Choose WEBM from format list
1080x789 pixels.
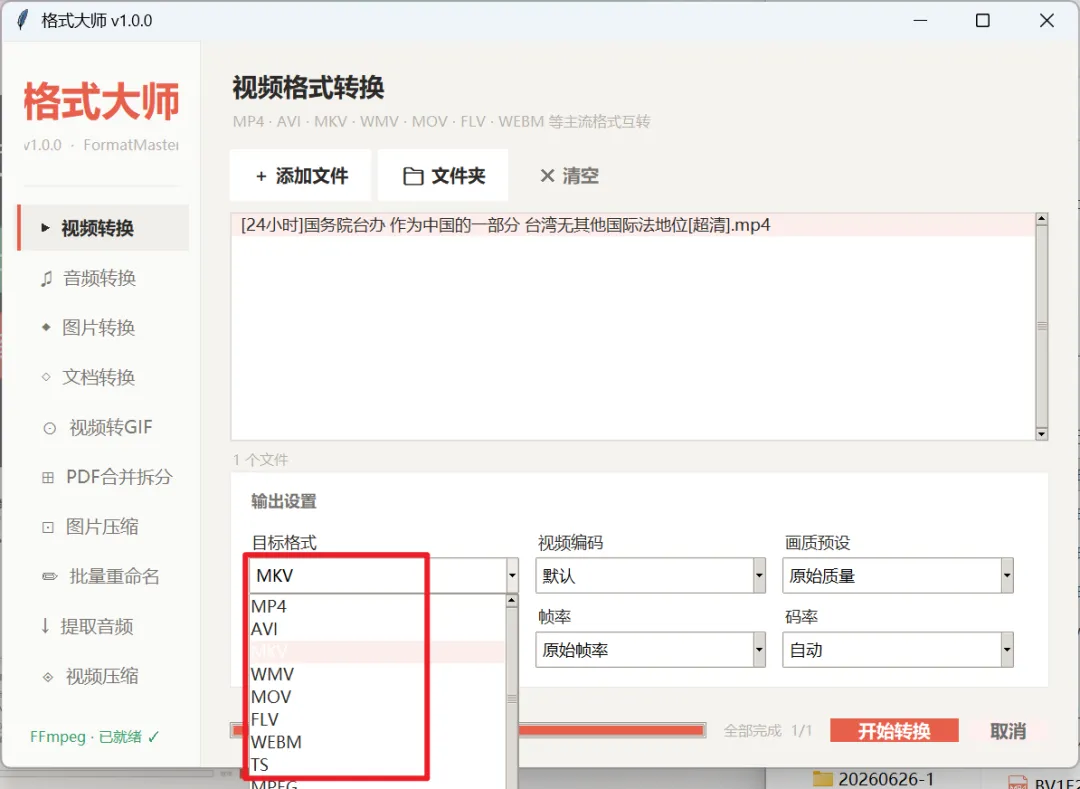[377, 742]
